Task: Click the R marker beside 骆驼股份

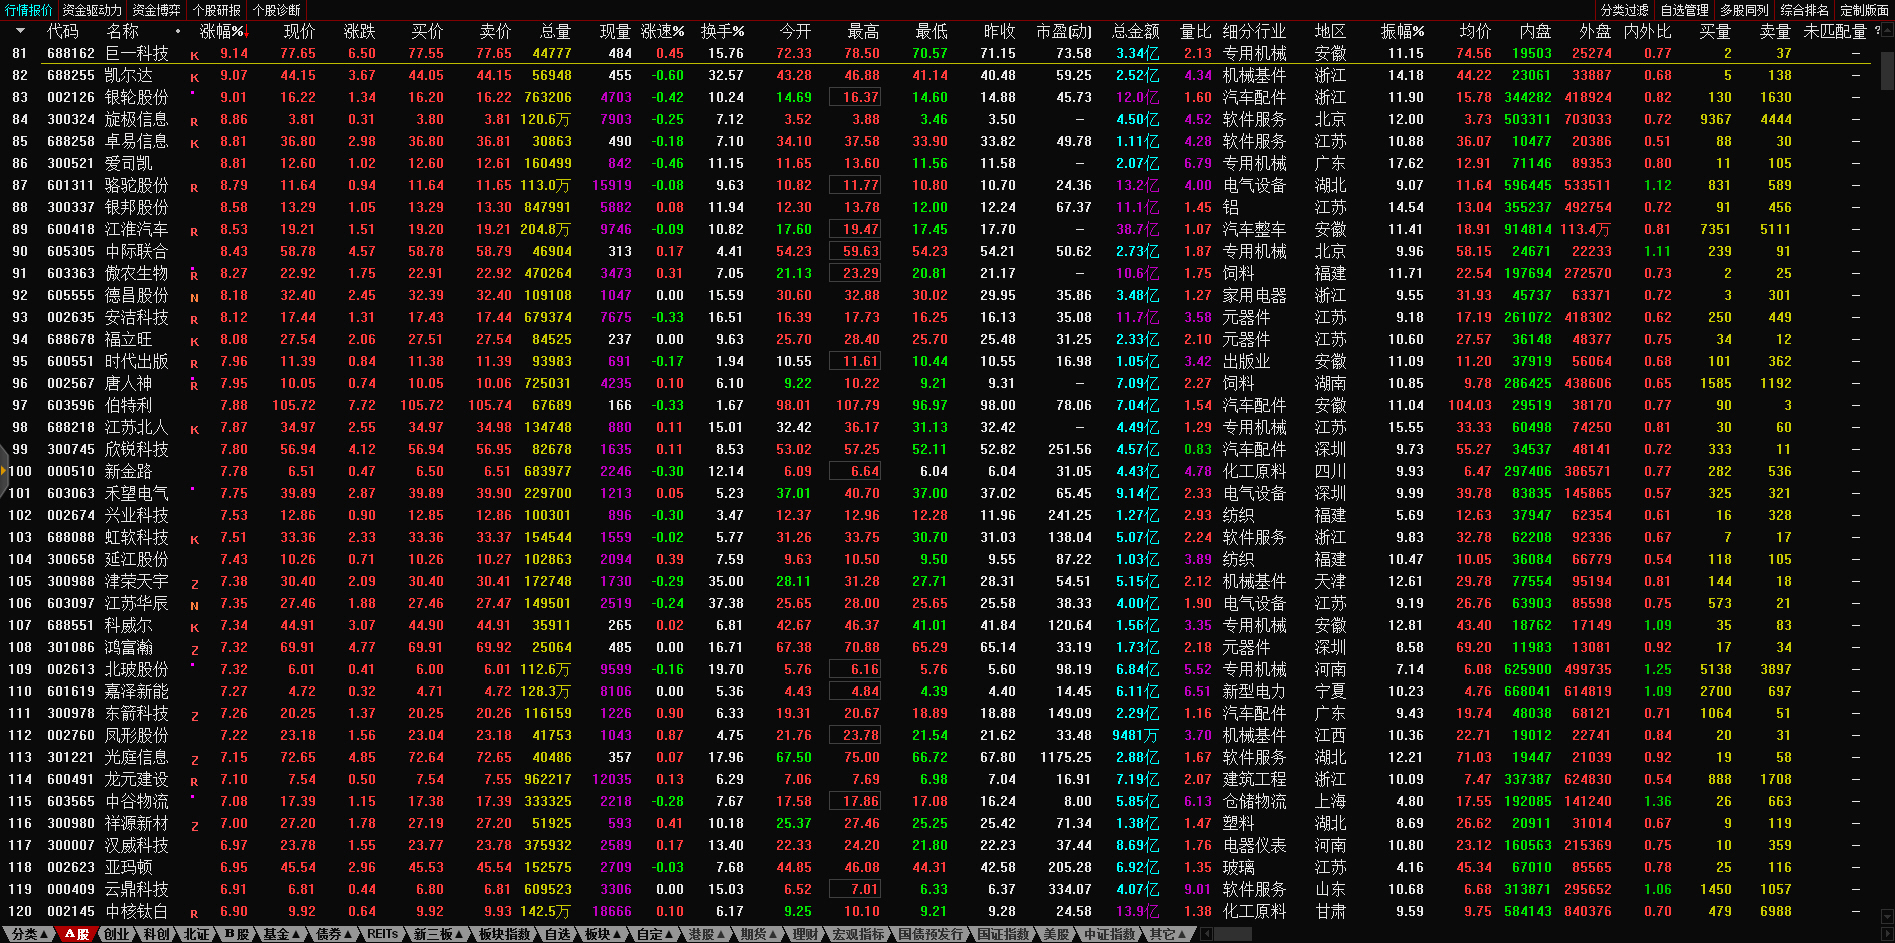Action: click(x=194, y=188)
